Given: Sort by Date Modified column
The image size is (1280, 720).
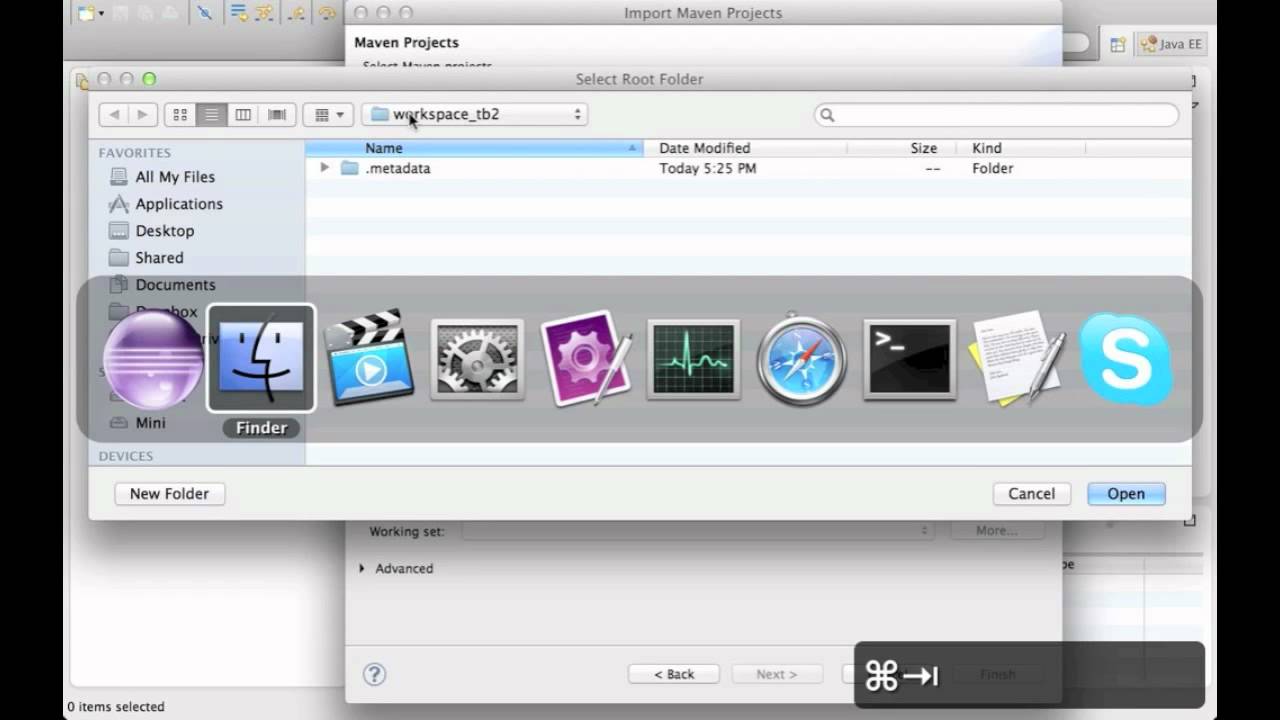Looking at the screenshot, I should 745,148.
